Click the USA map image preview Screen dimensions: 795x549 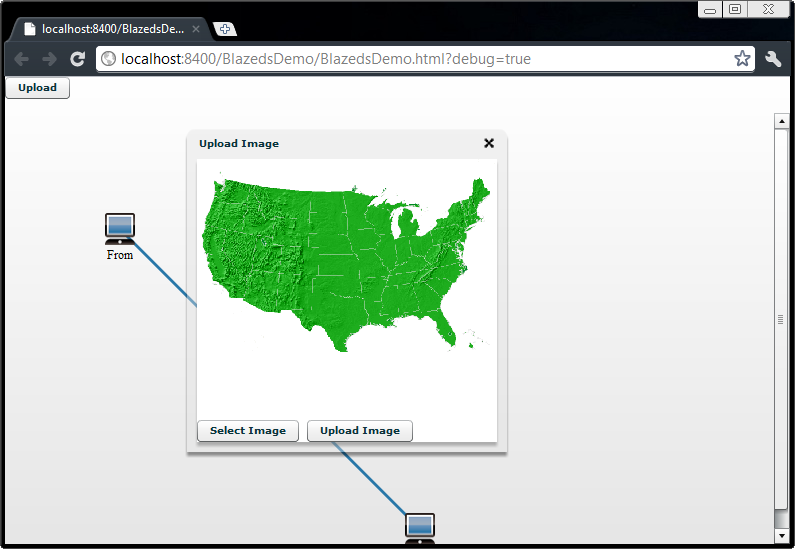347,264
